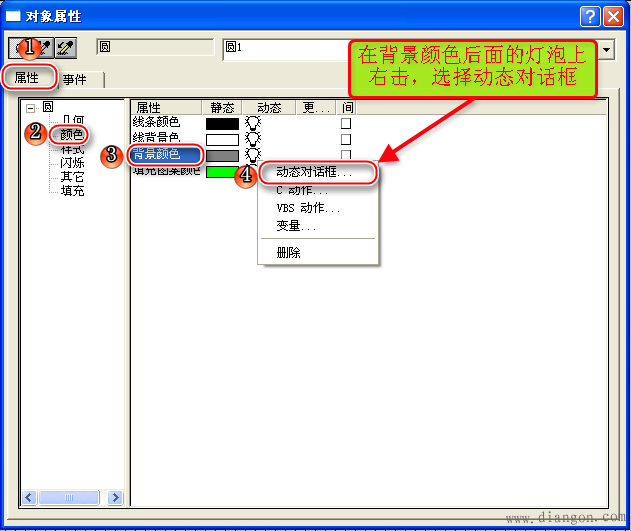This screenshot has width=631, height=531.
Task: Click the light bulb for 线背景色
Action: (253, 139)
